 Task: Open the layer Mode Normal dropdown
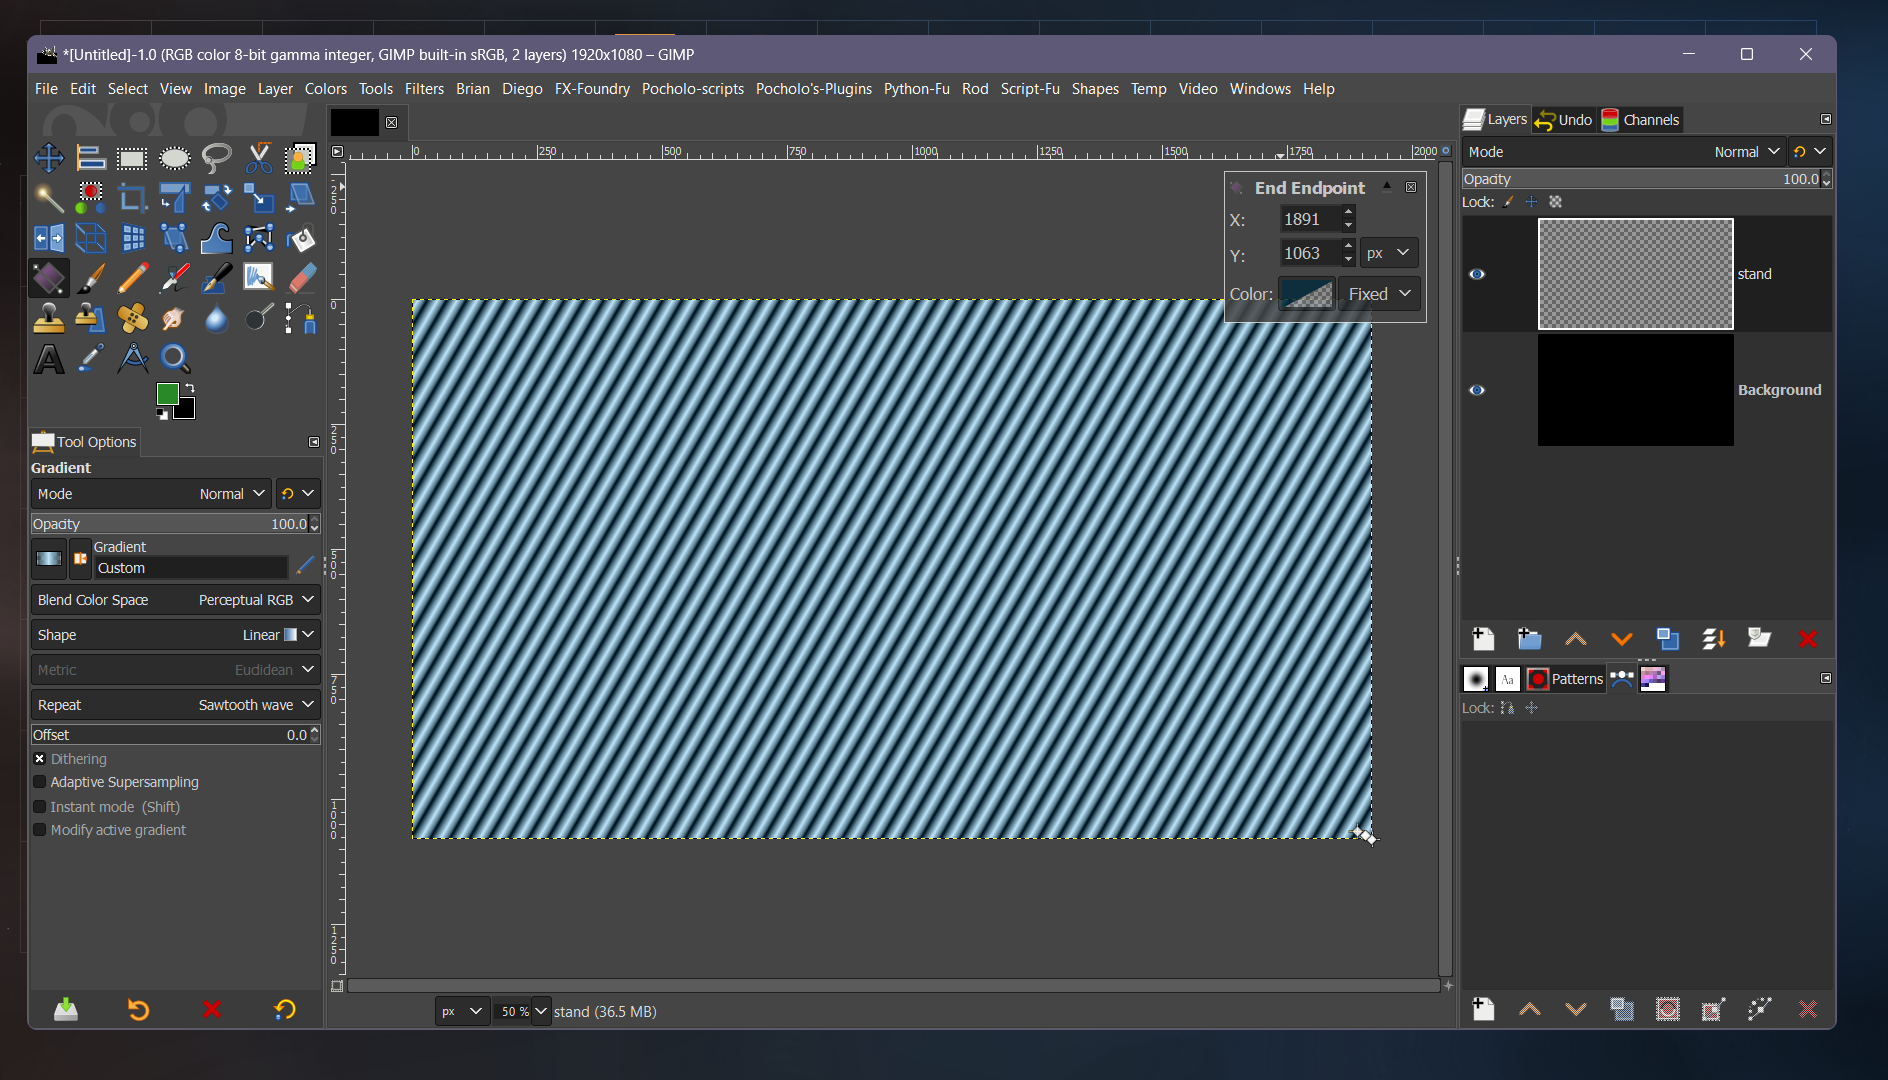[1623, 152]
